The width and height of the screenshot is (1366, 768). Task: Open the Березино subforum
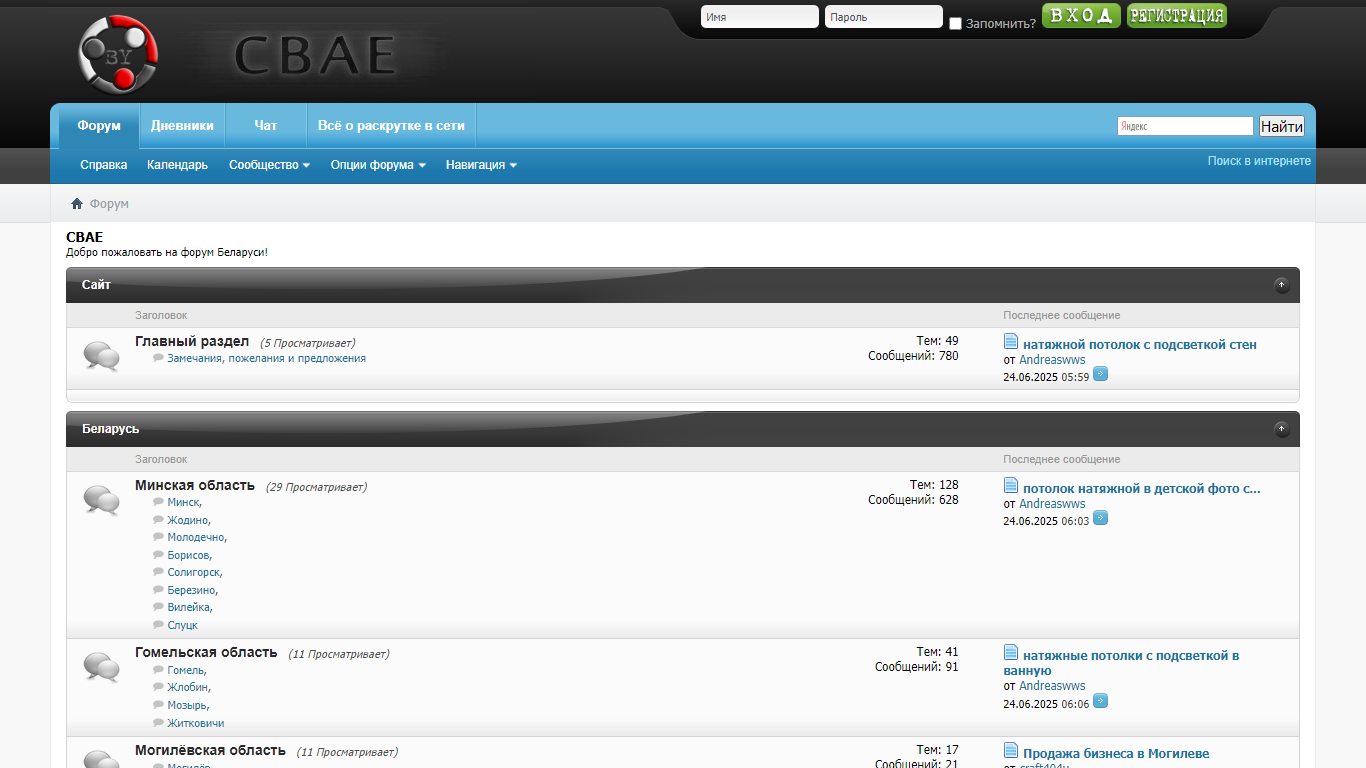(191, 590)
